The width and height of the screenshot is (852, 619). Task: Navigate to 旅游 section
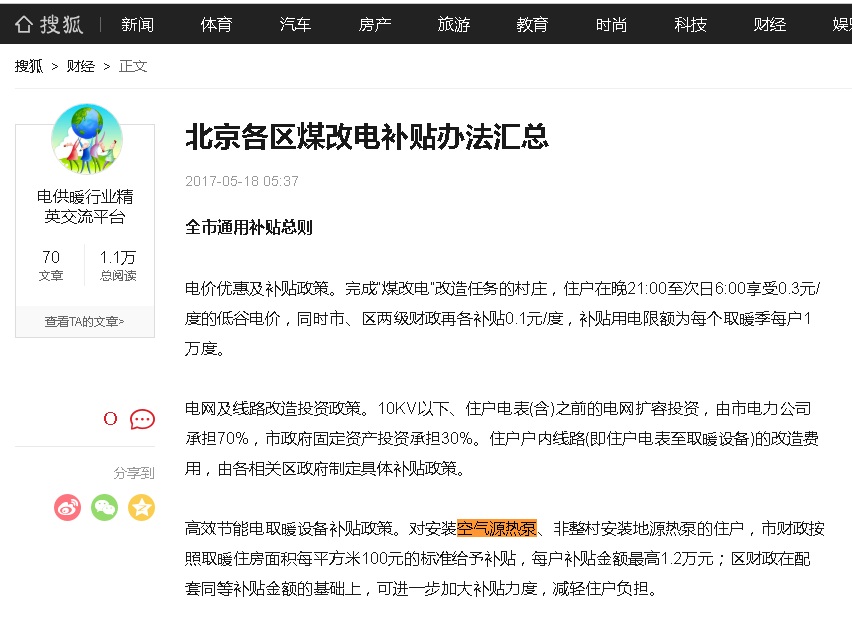pyautogui.click(x=453, y=25)
